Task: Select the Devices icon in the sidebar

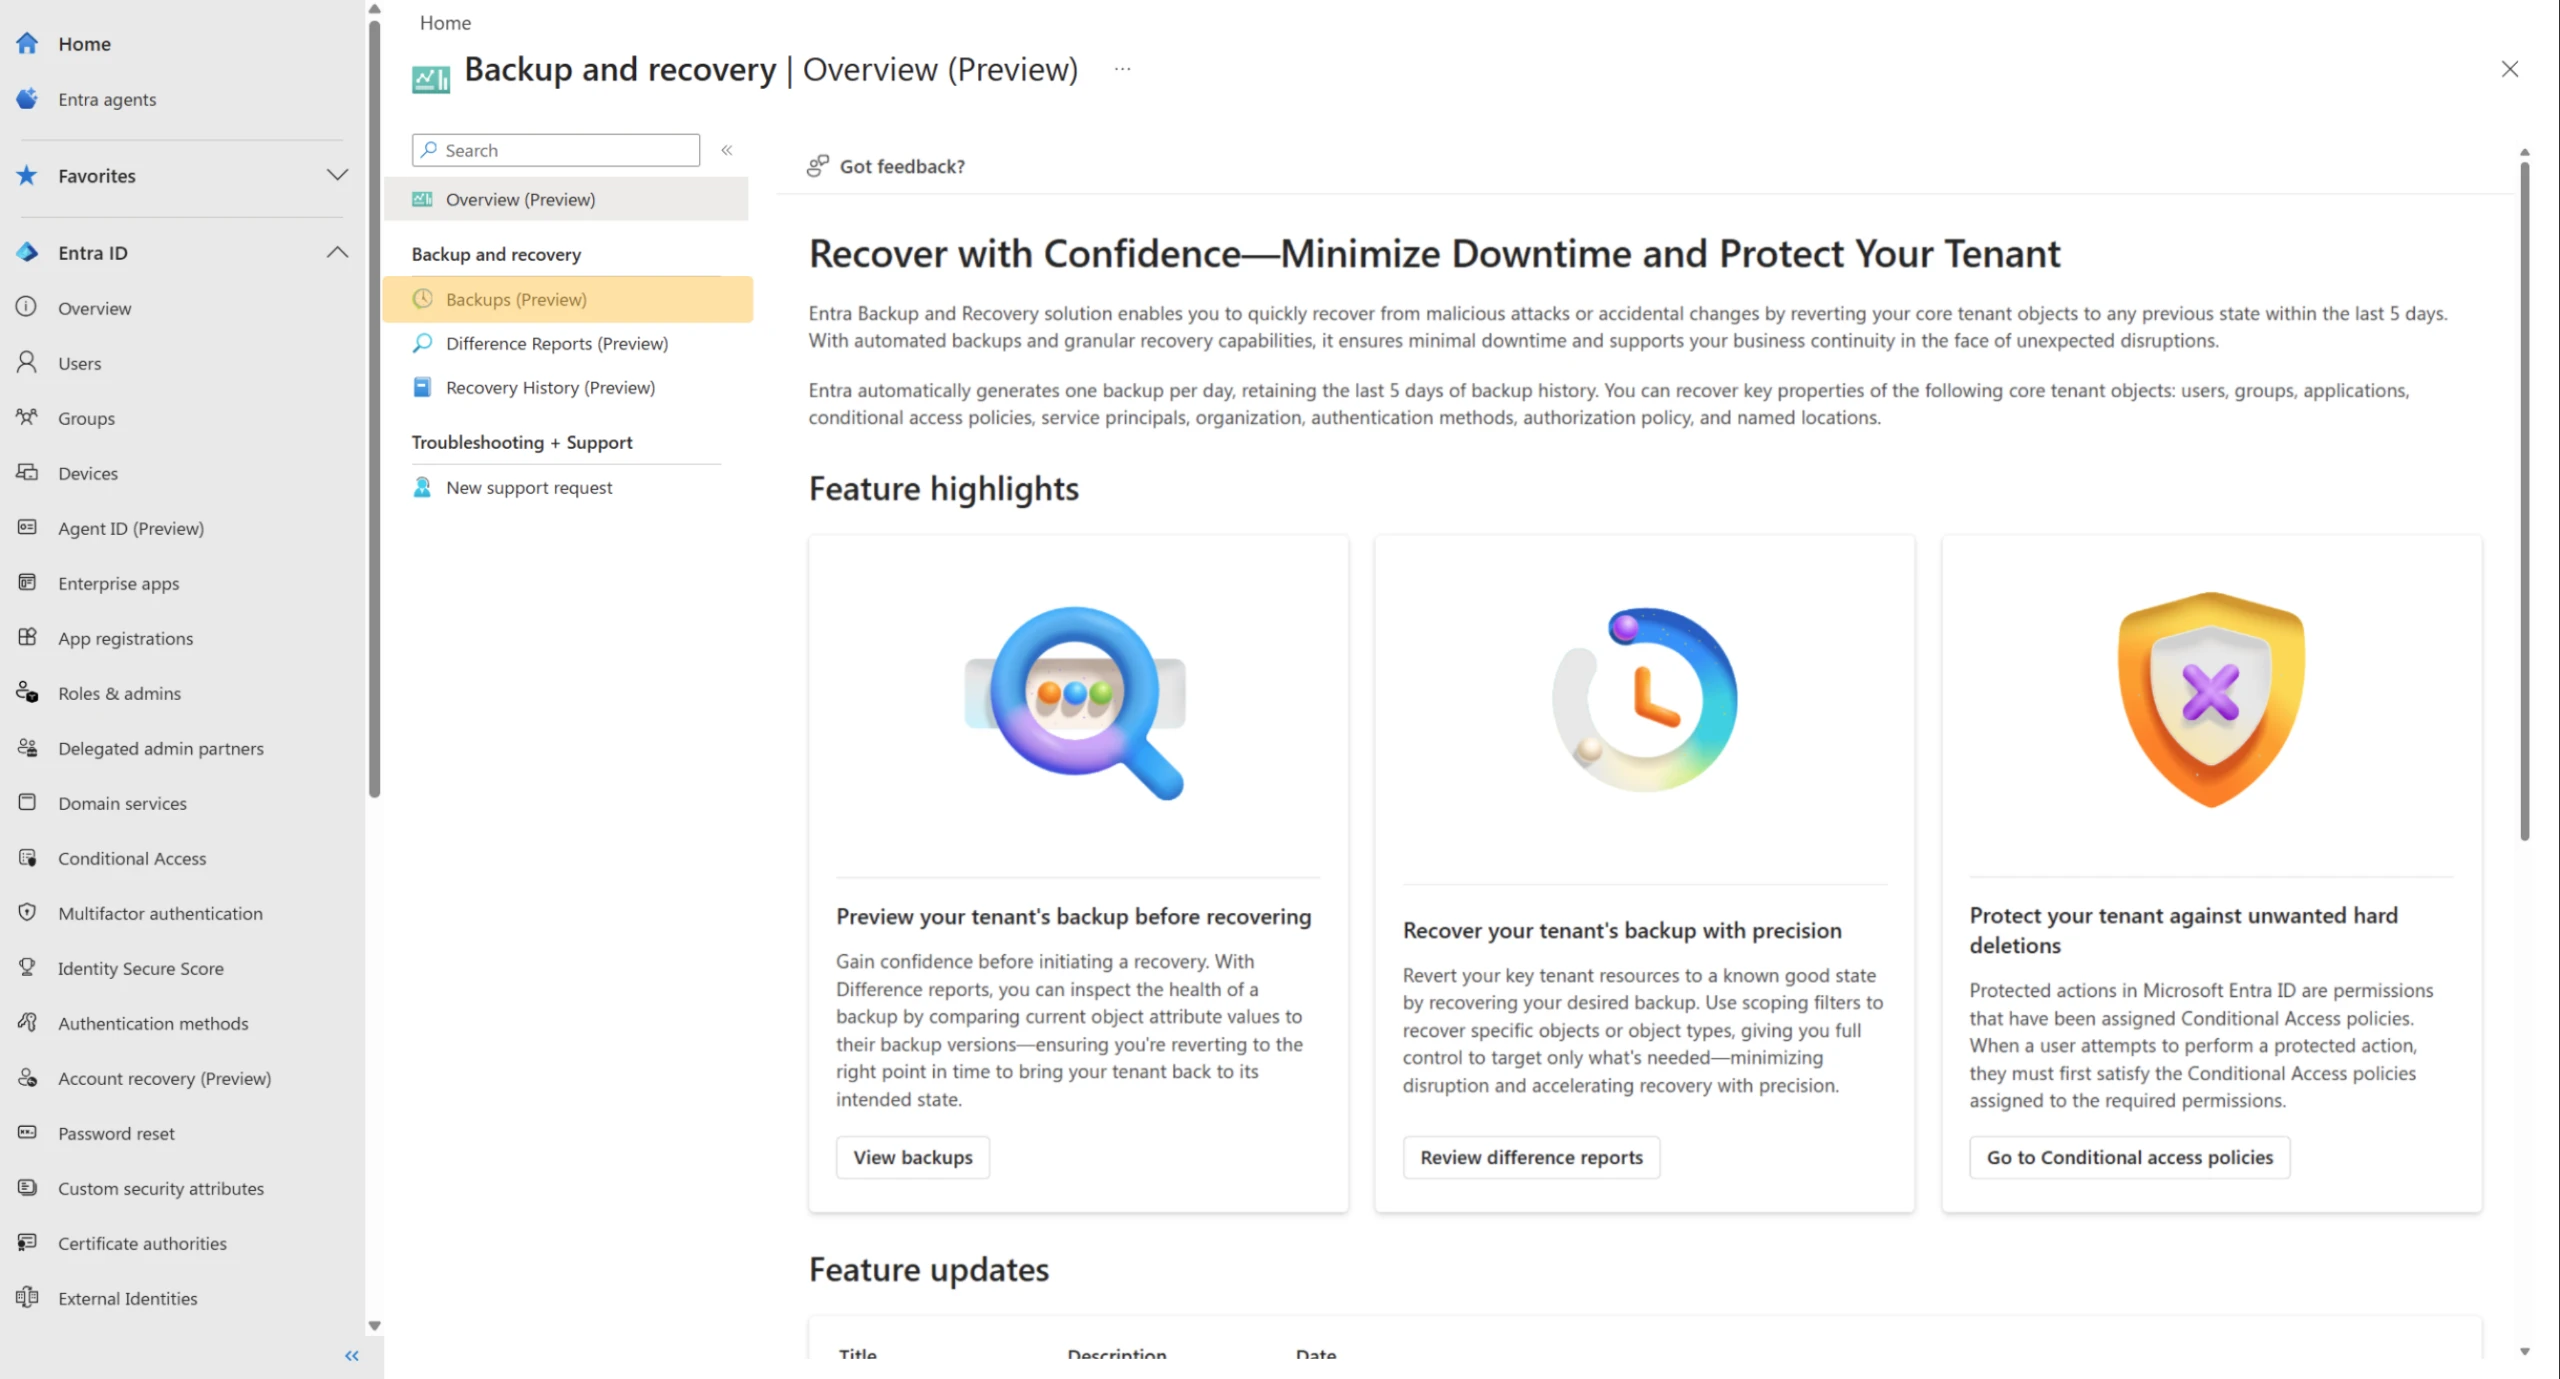Action: 27,472
